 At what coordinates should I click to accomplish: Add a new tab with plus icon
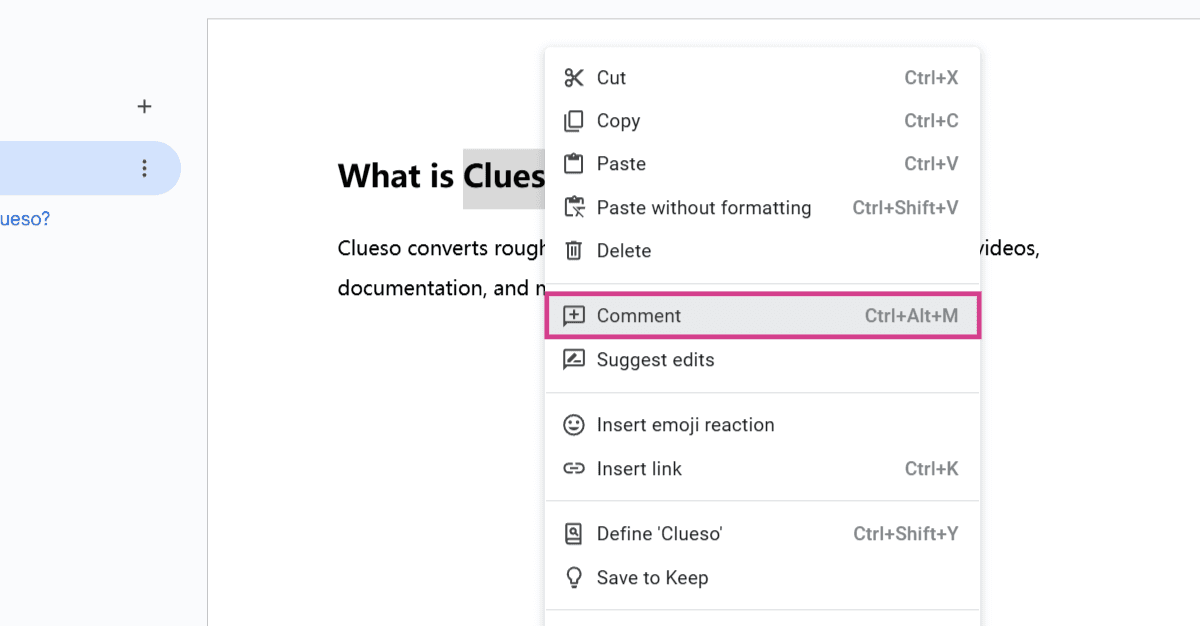[x=144, y=106]
